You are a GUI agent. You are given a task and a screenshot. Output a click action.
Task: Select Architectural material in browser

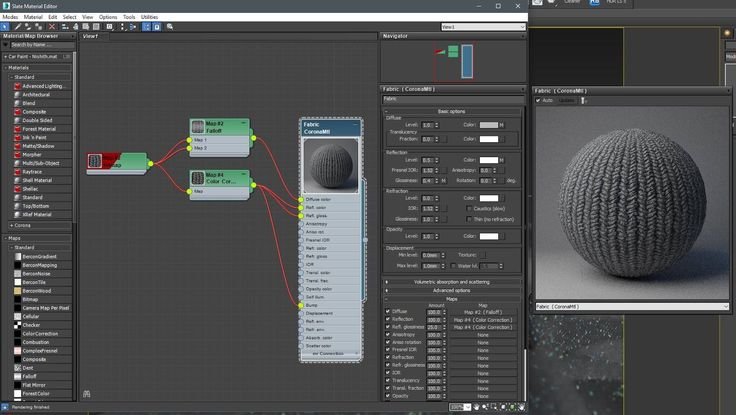[36, 95]
